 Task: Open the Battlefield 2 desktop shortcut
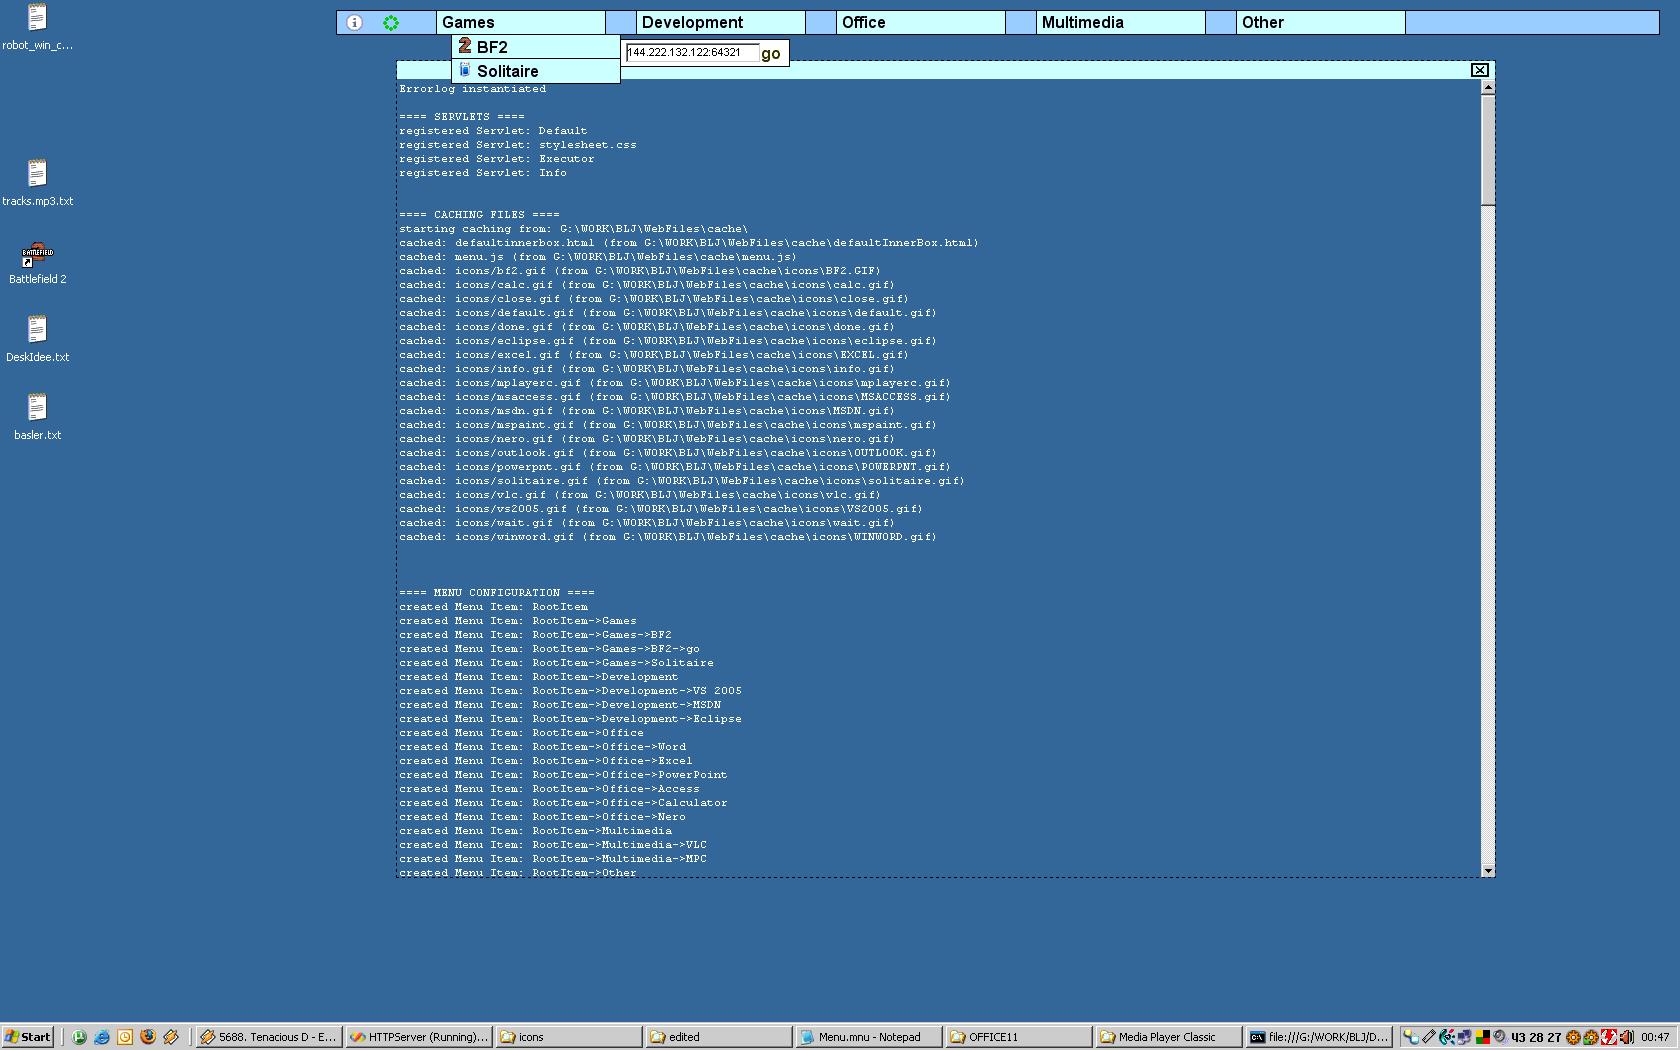(37, 257)
